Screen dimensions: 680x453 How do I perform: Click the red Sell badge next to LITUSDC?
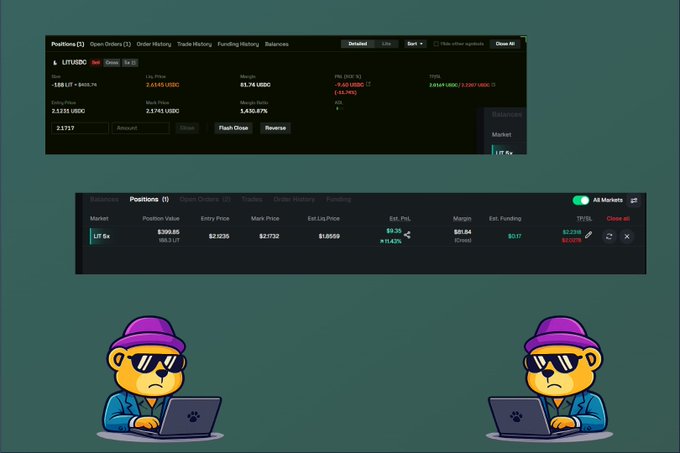(x=96, y=62)
